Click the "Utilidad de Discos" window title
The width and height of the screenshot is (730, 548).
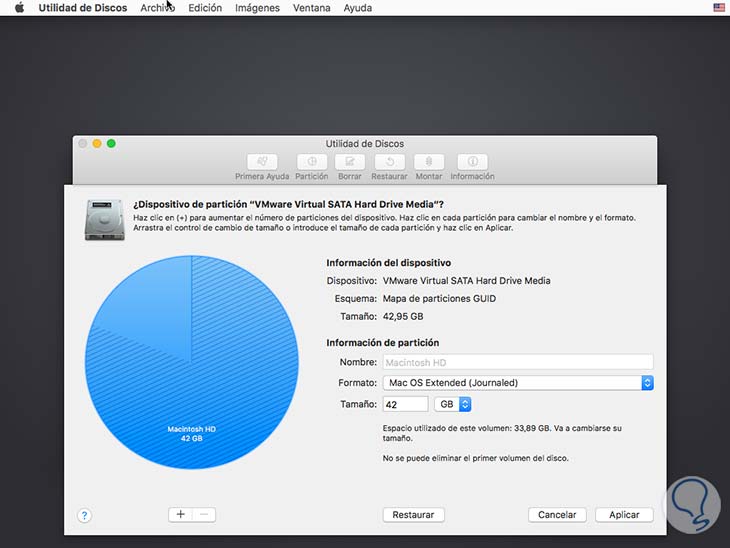365,144
